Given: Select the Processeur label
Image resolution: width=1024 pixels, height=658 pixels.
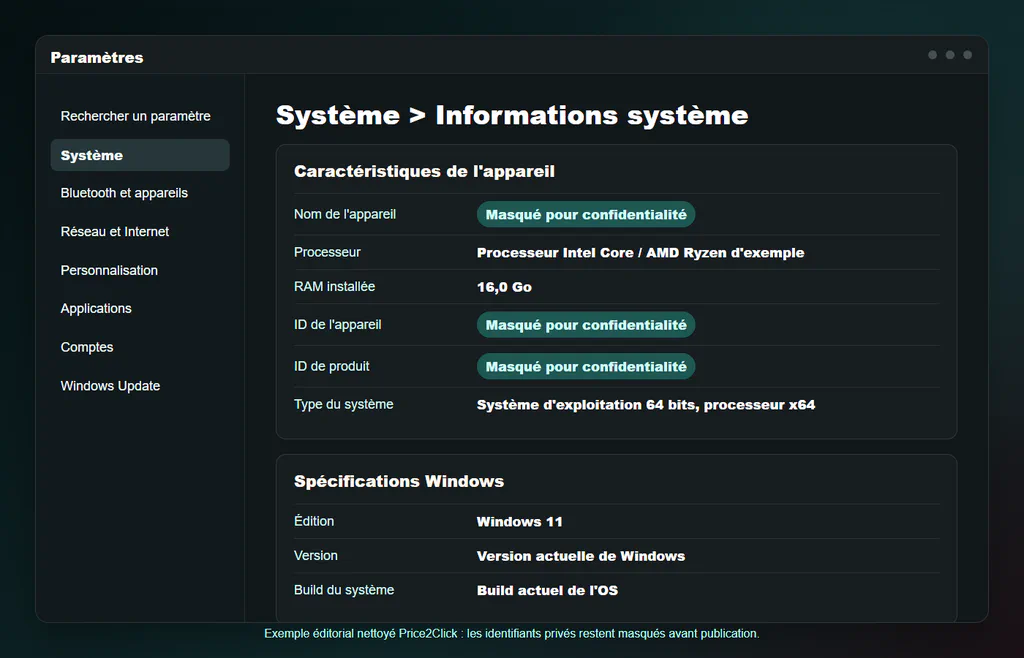Looking at the screenshot, I should tap(327, 252).
